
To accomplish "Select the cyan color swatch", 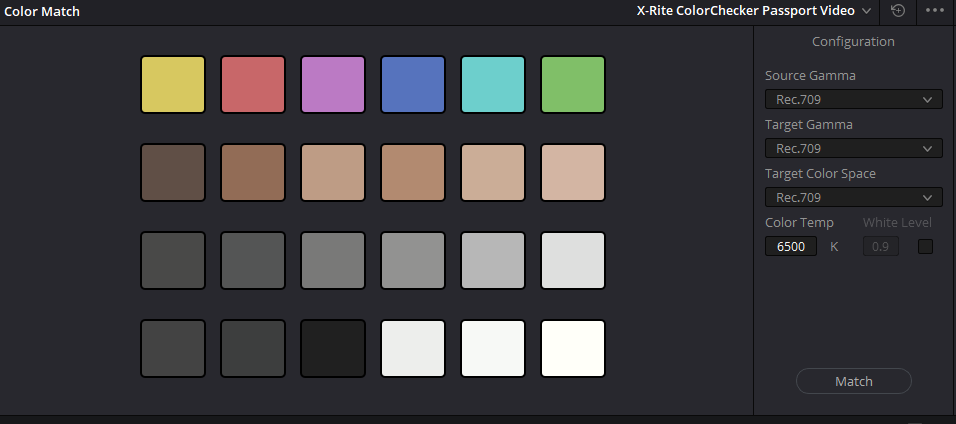I will tap(493, 85).
